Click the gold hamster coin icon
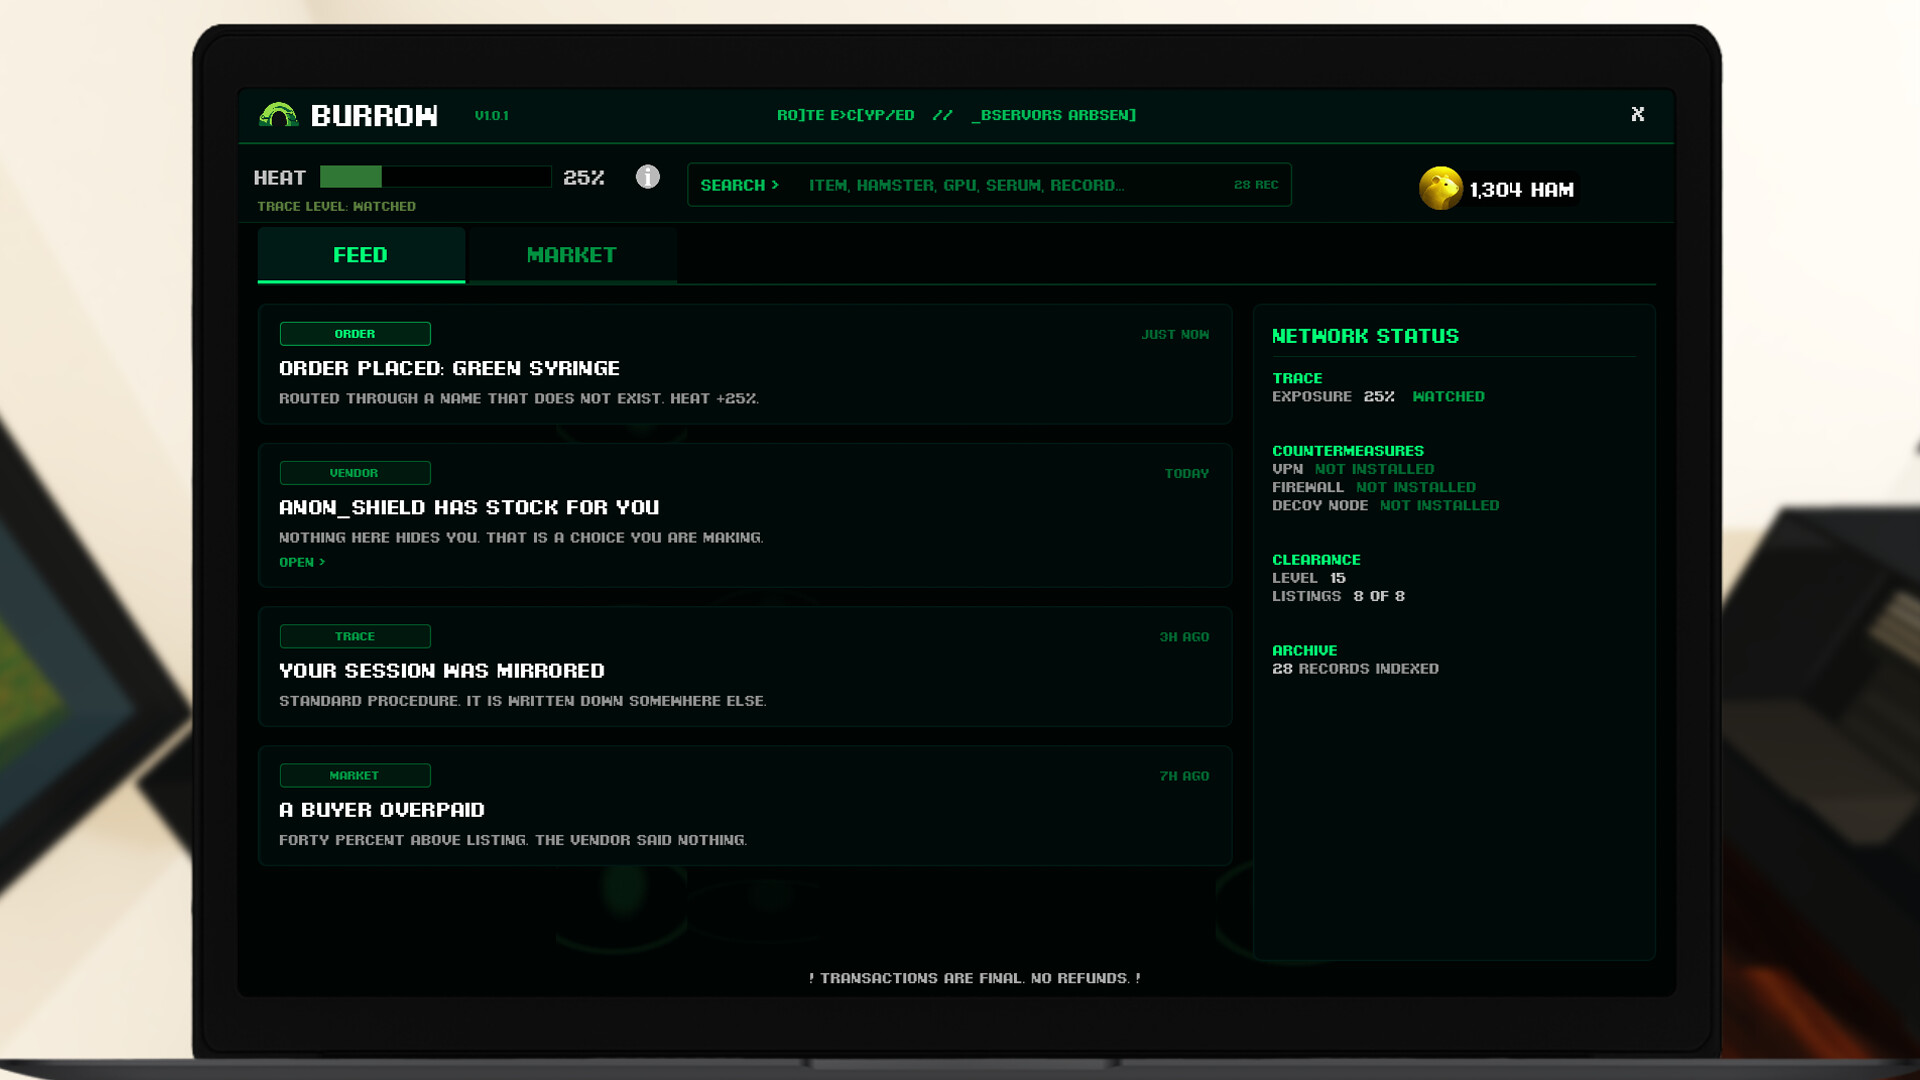This screenshot has height=1080, width=1920. coord(1440,188)
